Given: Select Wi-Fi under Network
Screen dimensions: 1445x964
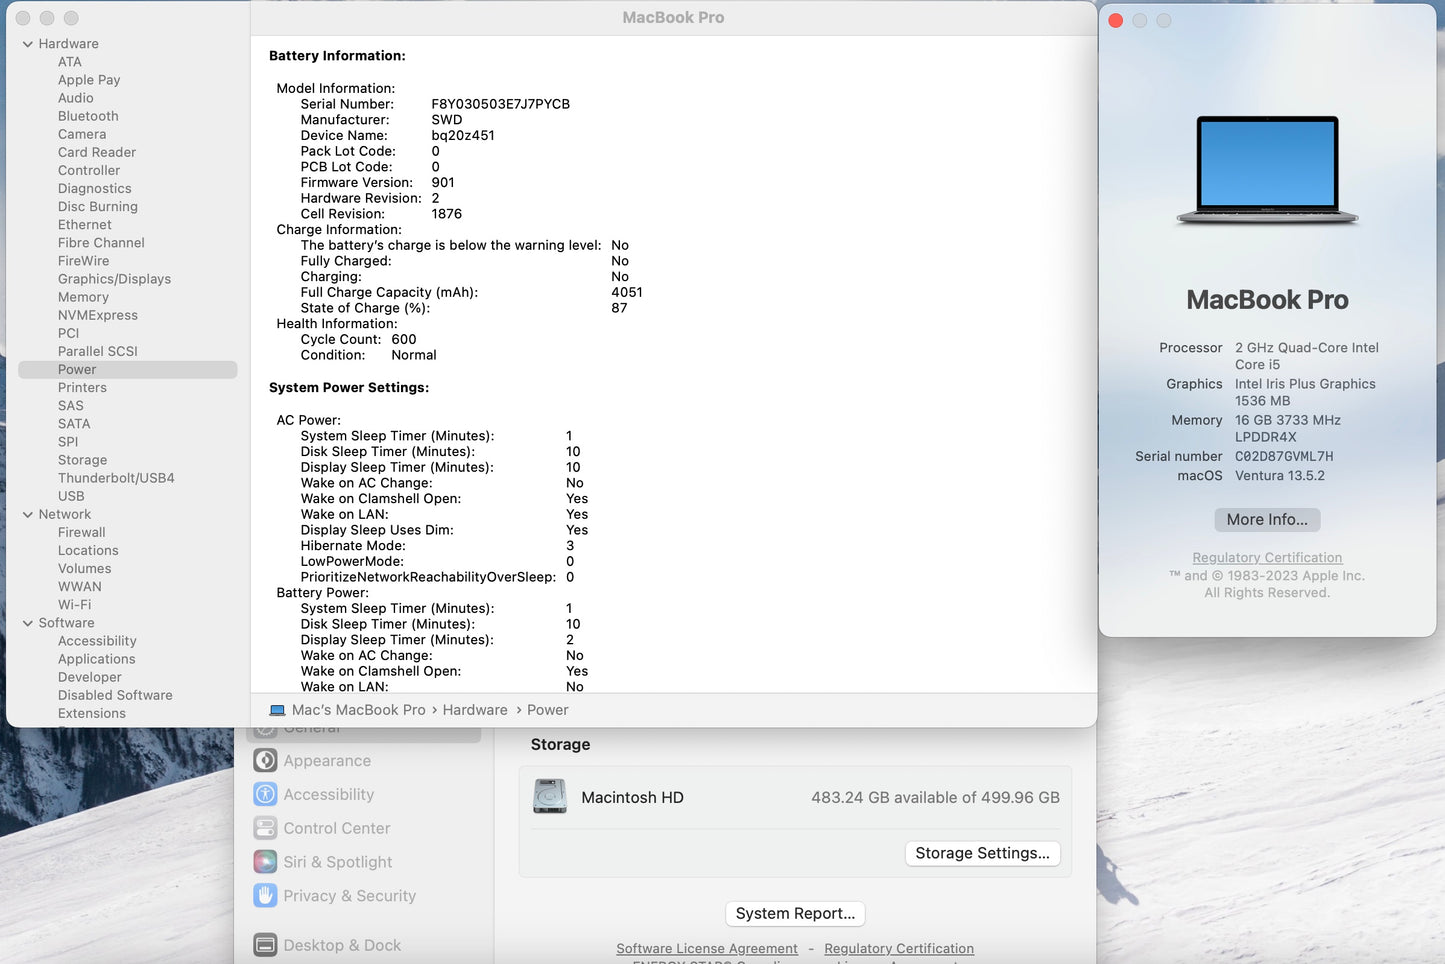Looking at the screenshot, I should (x=74, y=604).
